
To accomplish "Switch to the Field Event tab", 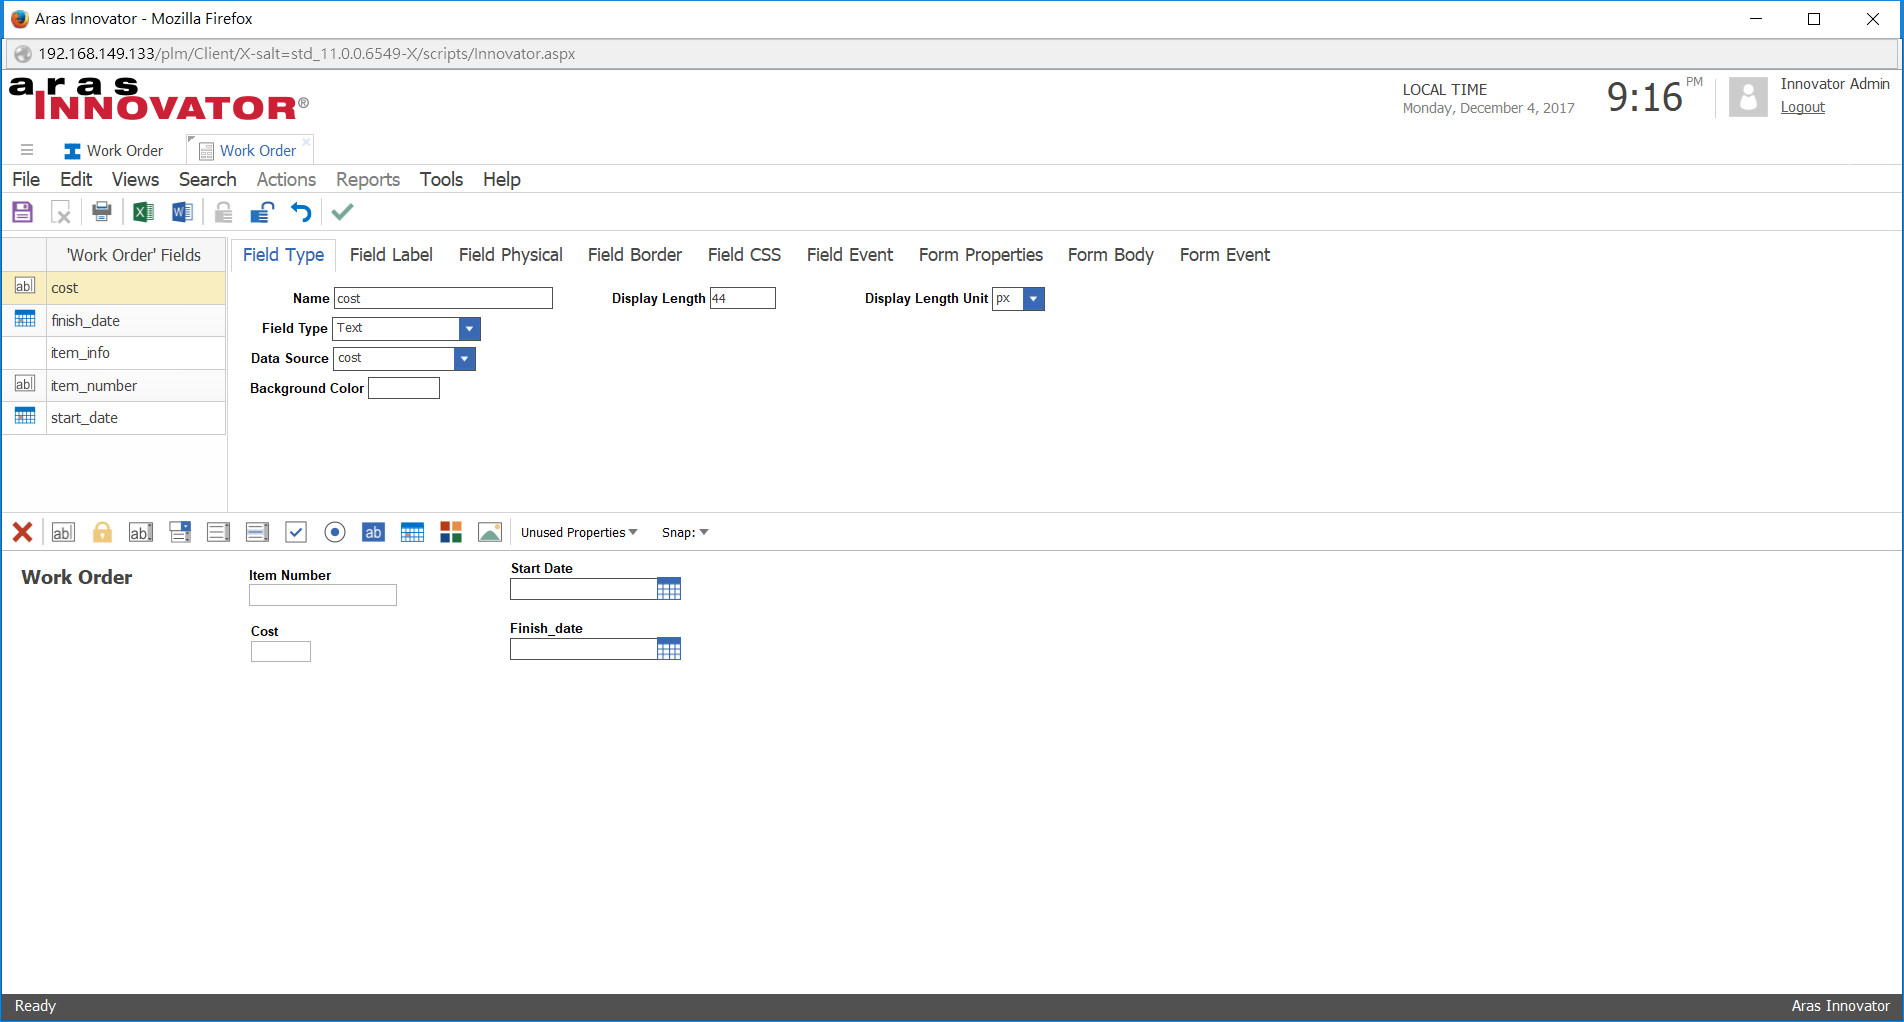I will pos(850,255).
